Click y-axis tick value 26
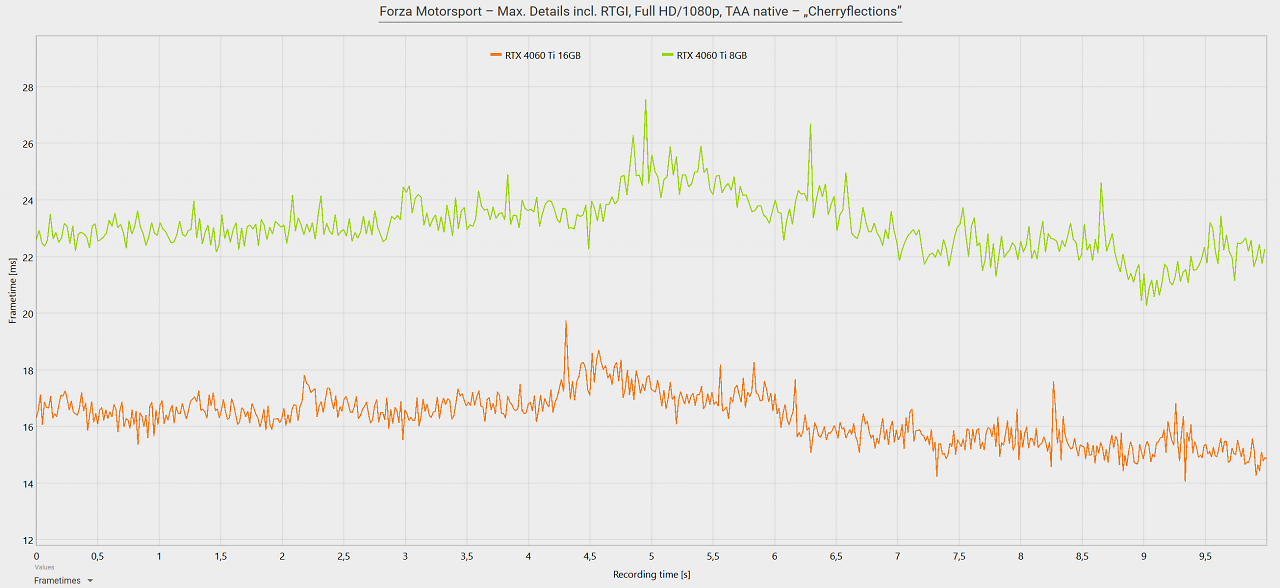1280x588 pixels. coord(28,144)
